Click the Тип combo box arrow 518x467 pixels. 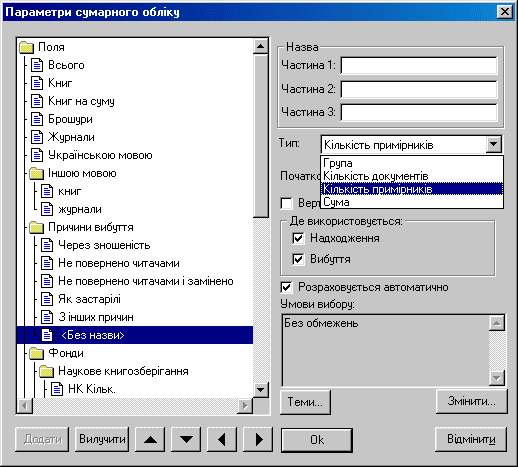coord(494,144)
